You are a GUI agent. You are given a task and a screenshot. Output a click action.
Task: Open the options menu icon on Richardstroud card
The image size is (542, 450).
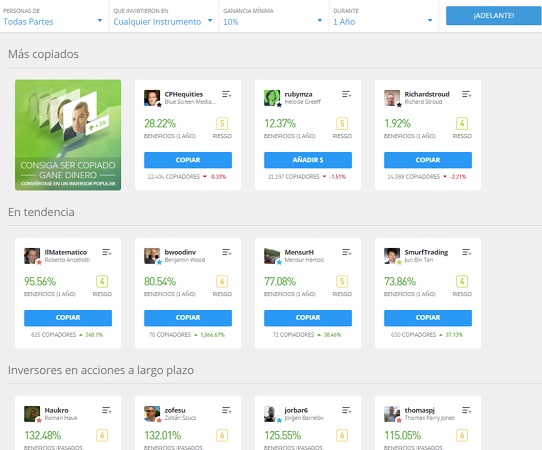(x=467, y=94)
